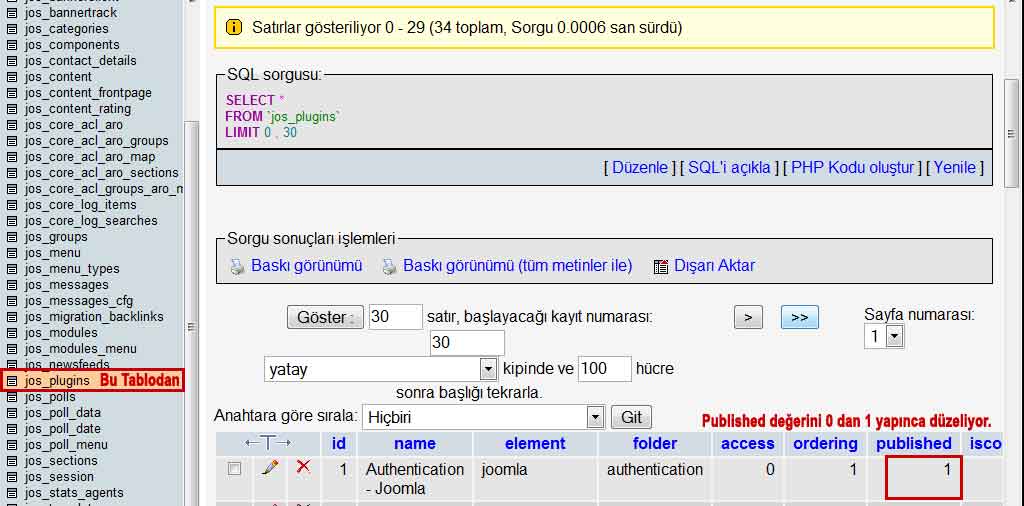Click the red X delete icon for row 1
The width and height of the screenshot is (1024, 506).
303,467
